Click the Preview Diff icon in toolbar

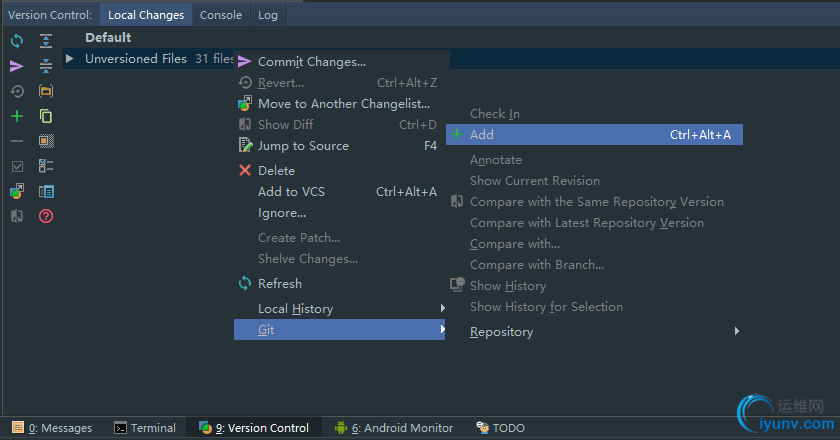(46, 191)
